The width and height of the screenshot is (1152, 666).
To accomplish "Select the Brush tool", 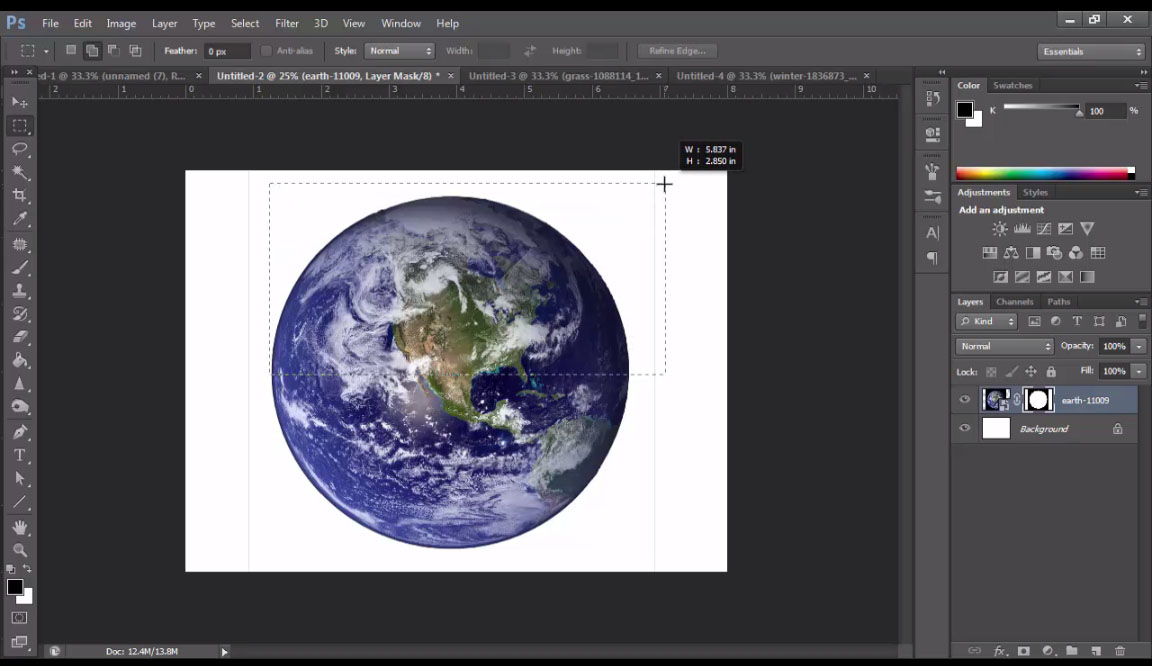I will coord(19,267).
